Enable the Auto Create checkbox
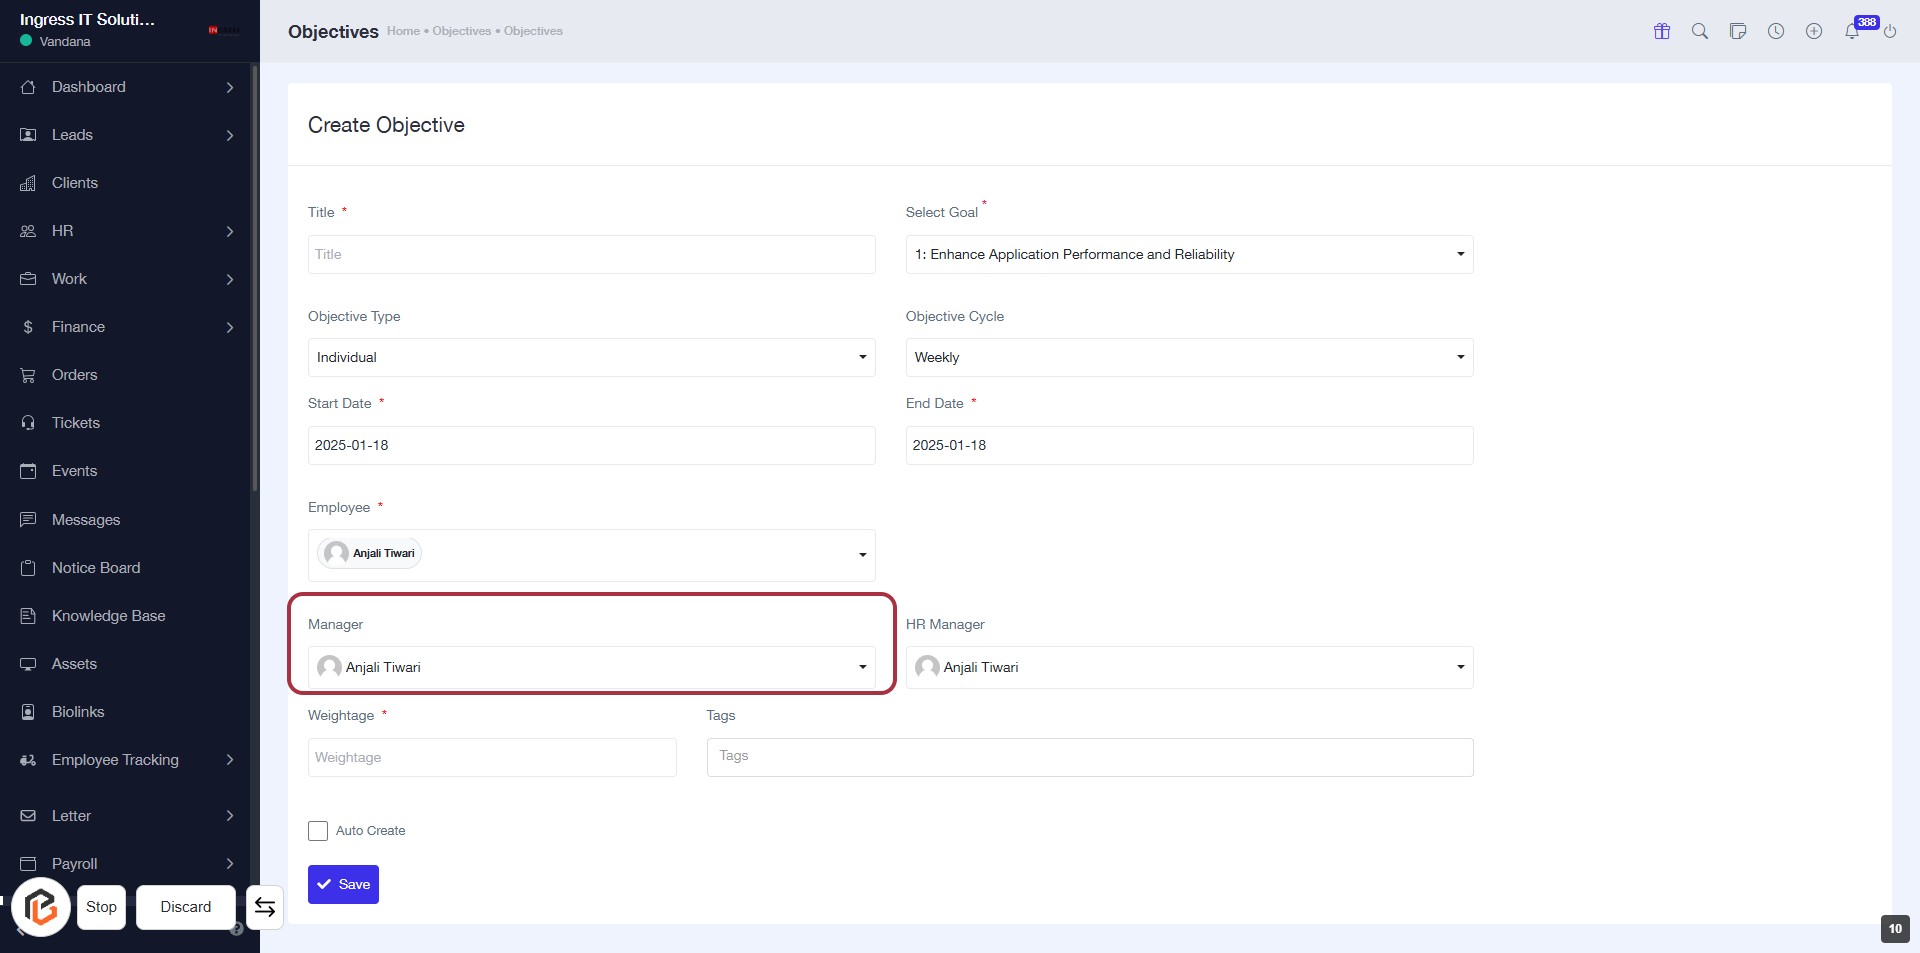The height and width of the screenshot is (953, 1920). pyautogui.click(x=318, y=831)
